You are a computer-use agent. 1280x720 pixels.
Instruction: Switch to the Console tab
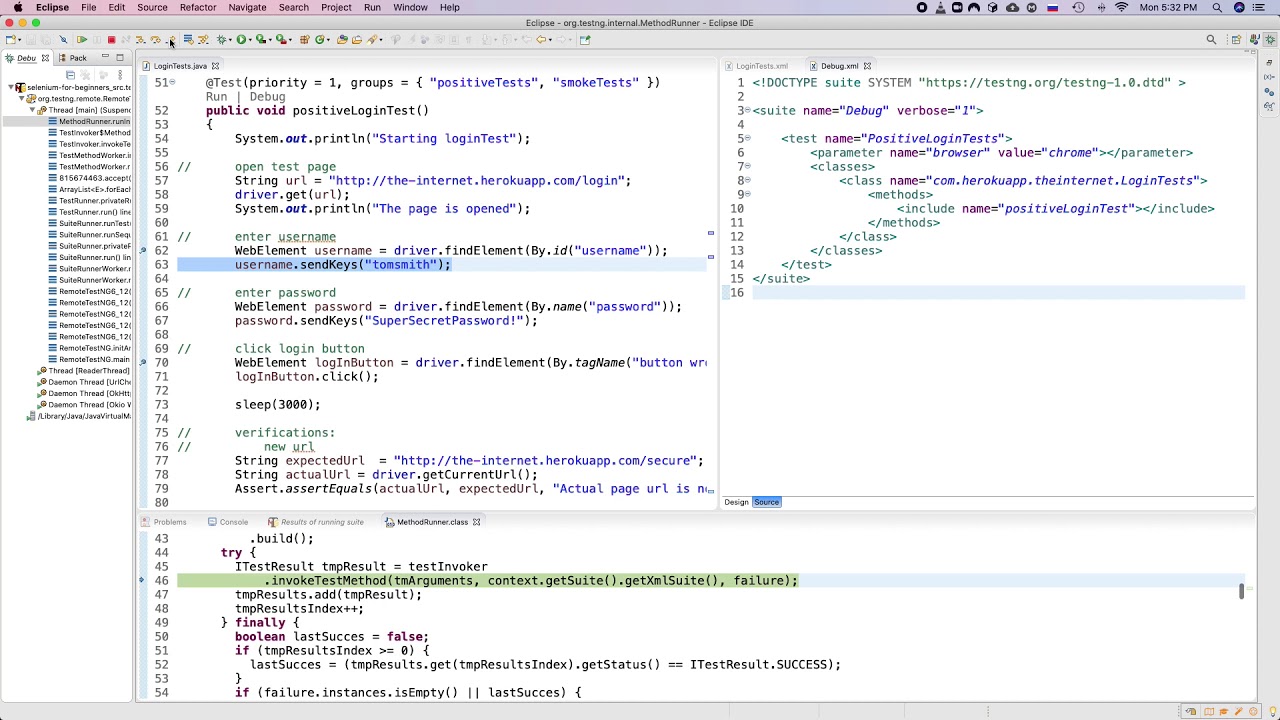tap(233, 522)
